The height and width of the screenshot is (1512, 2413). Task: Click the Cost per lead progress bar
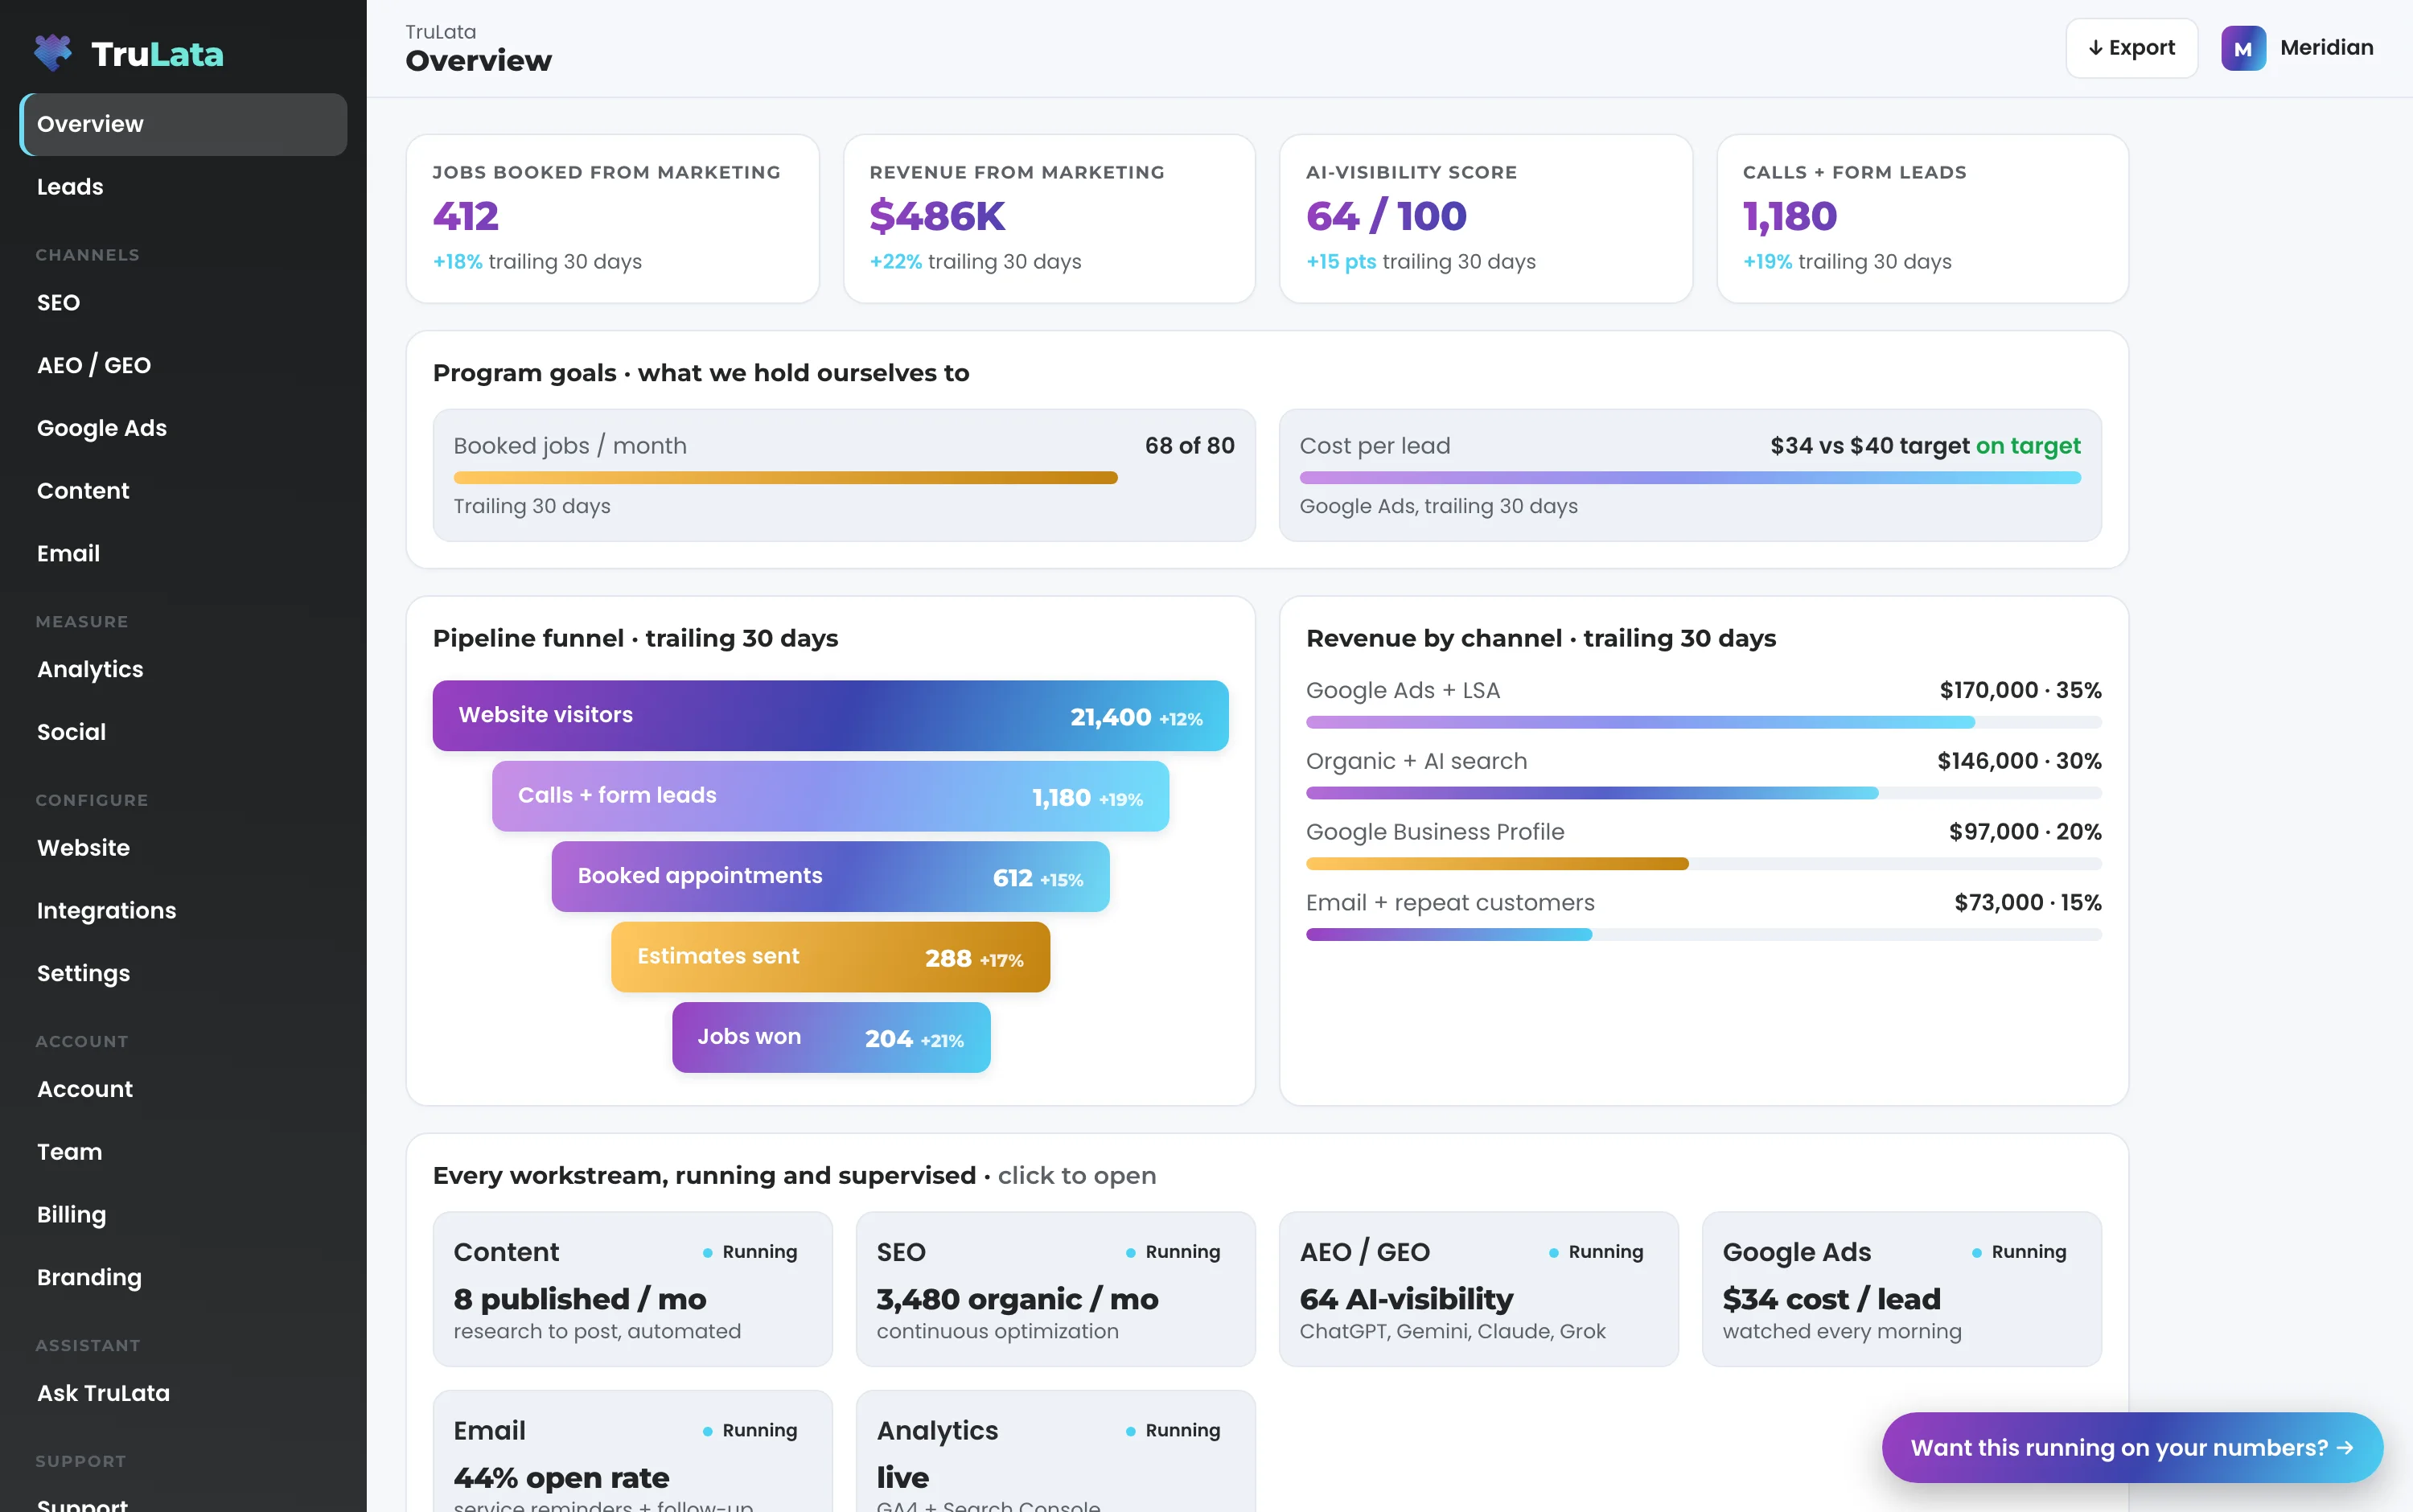click(1690, 478)
